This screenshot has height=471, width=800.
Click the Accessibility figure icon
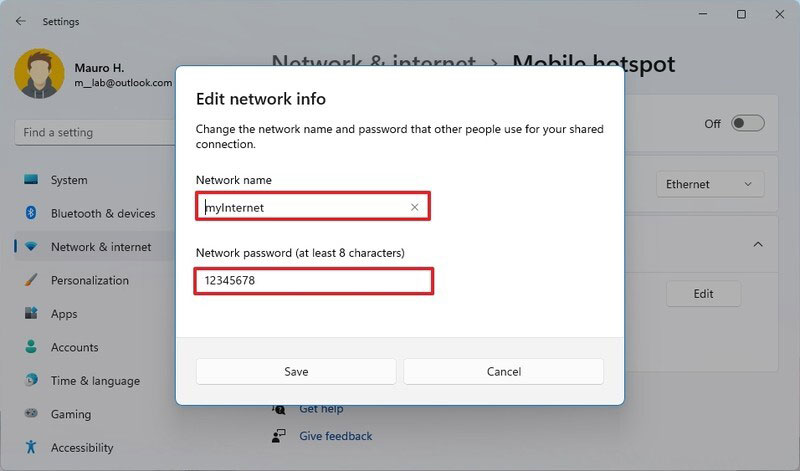[31, 447]
